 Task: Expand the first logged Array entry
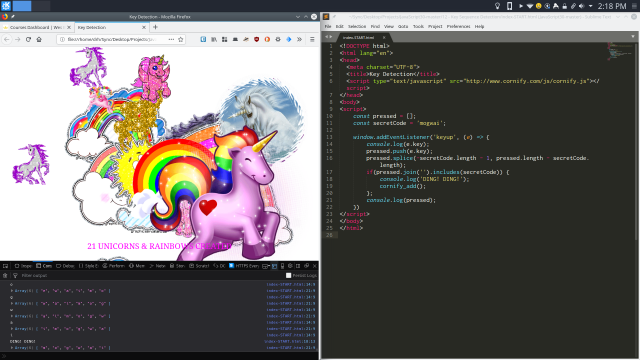(x=12, y=291)
